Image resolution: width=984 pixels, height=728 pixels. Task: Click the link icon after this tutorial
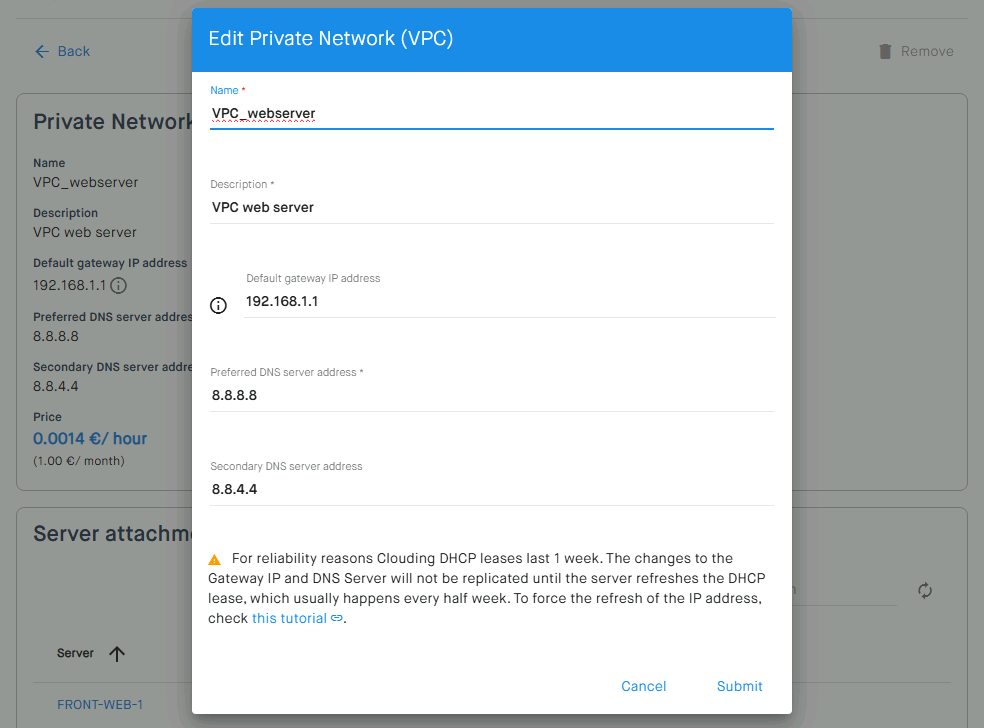pos(337,618)
